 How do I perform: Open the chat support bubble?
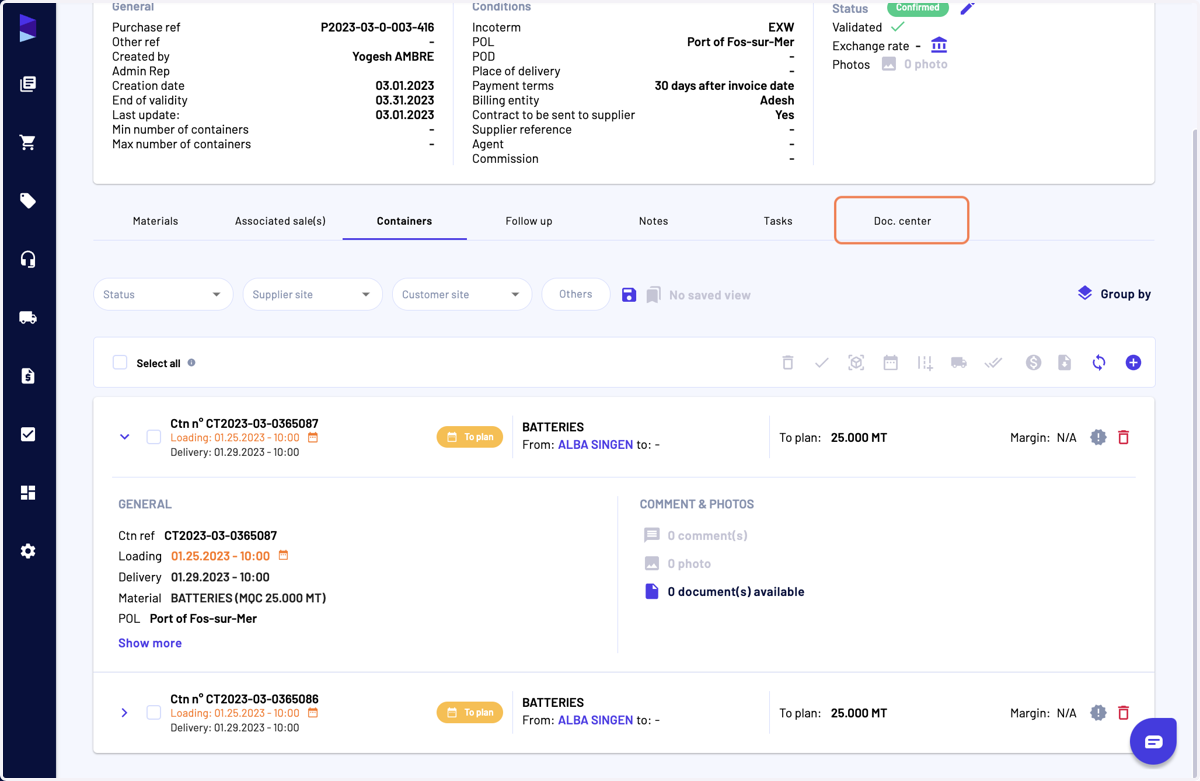click(1153, 742)
